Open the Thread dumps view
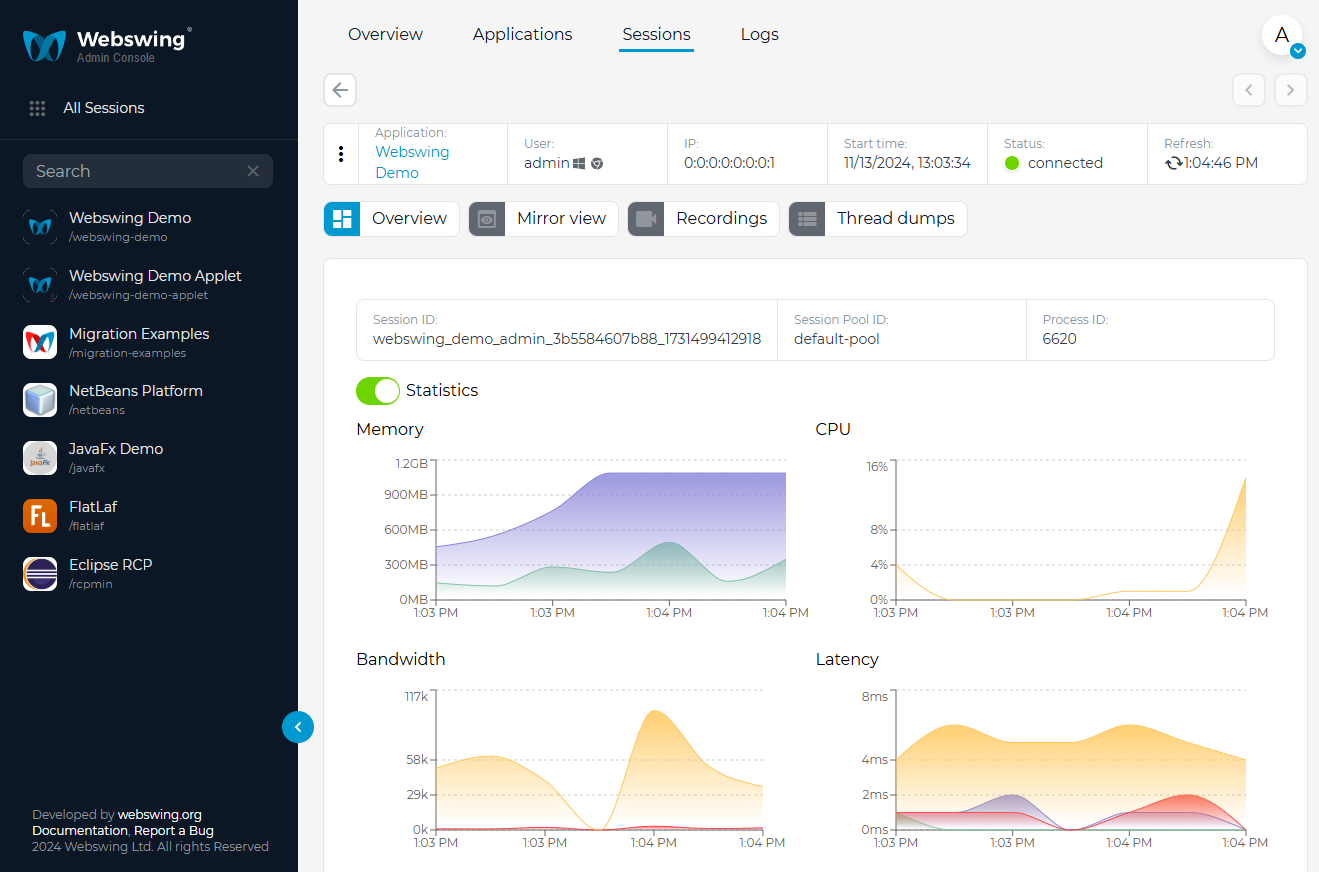 pos(878,219)
